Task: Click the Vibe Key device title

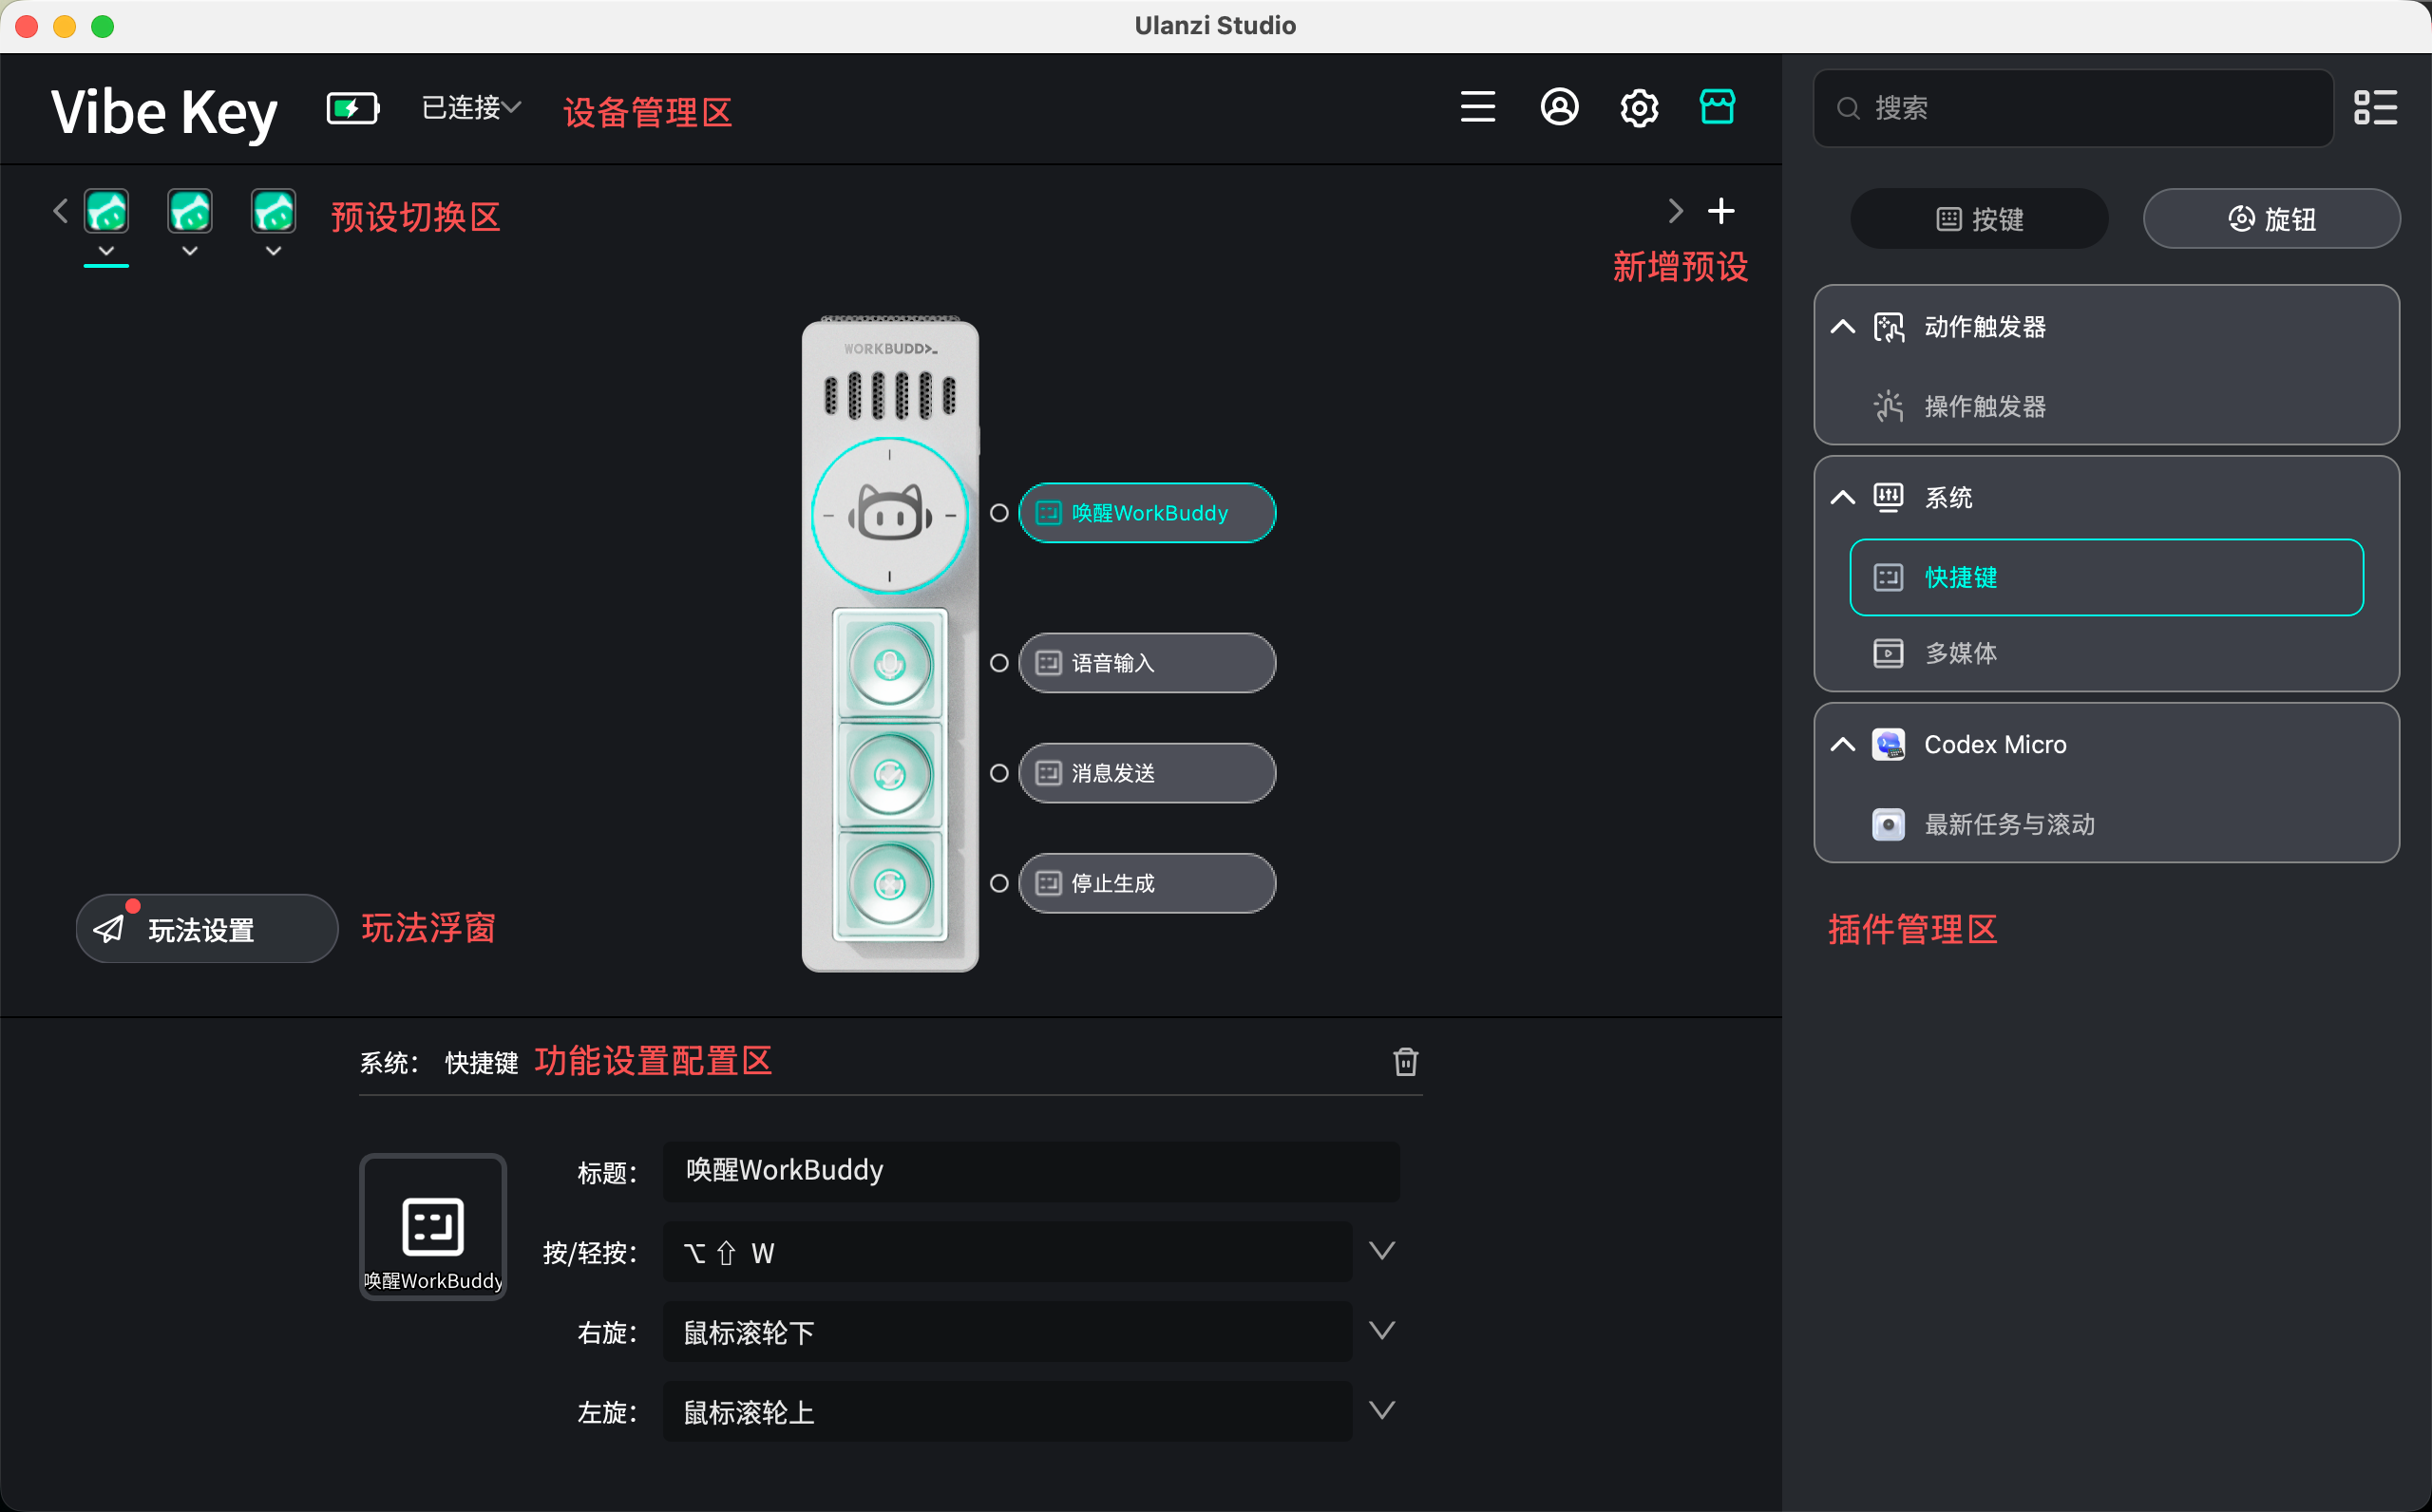Action: [x=164, y=112]
